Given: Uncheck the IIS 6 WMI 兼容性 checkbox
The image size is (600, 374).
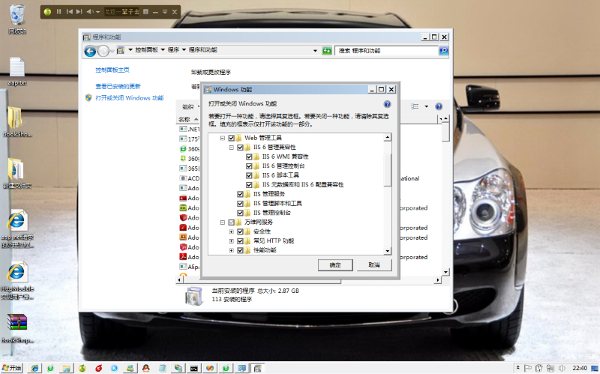Looking at the screenshot, I should coord(249,157).
